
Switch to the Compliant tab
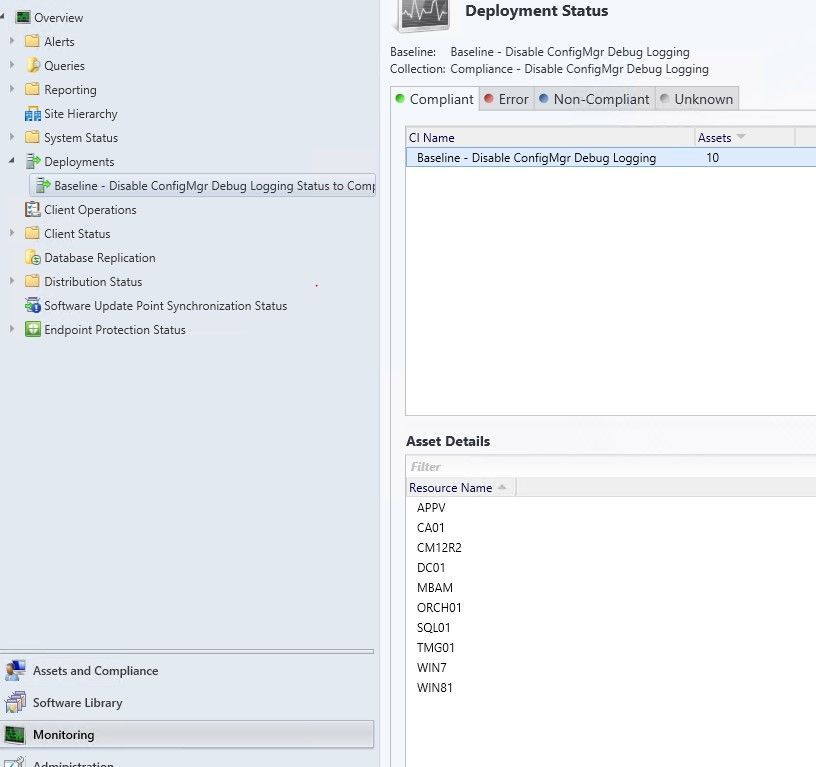[435, 99]
